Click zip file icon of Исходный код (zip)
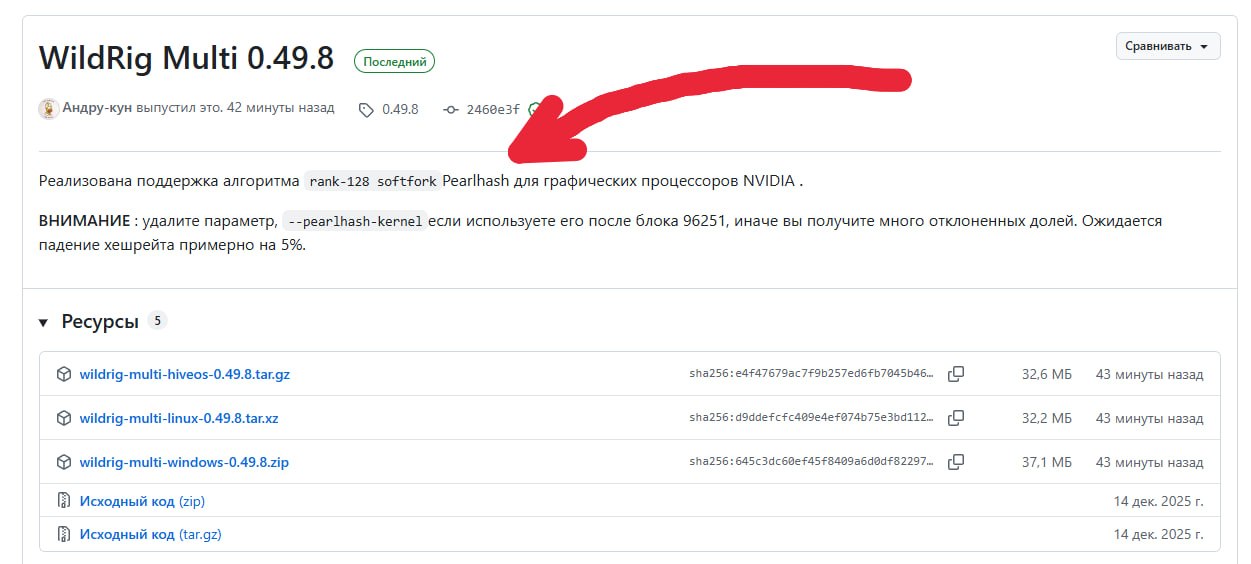Image resolution: width=1251 pixels, height=564 pixels. point(64,501)
